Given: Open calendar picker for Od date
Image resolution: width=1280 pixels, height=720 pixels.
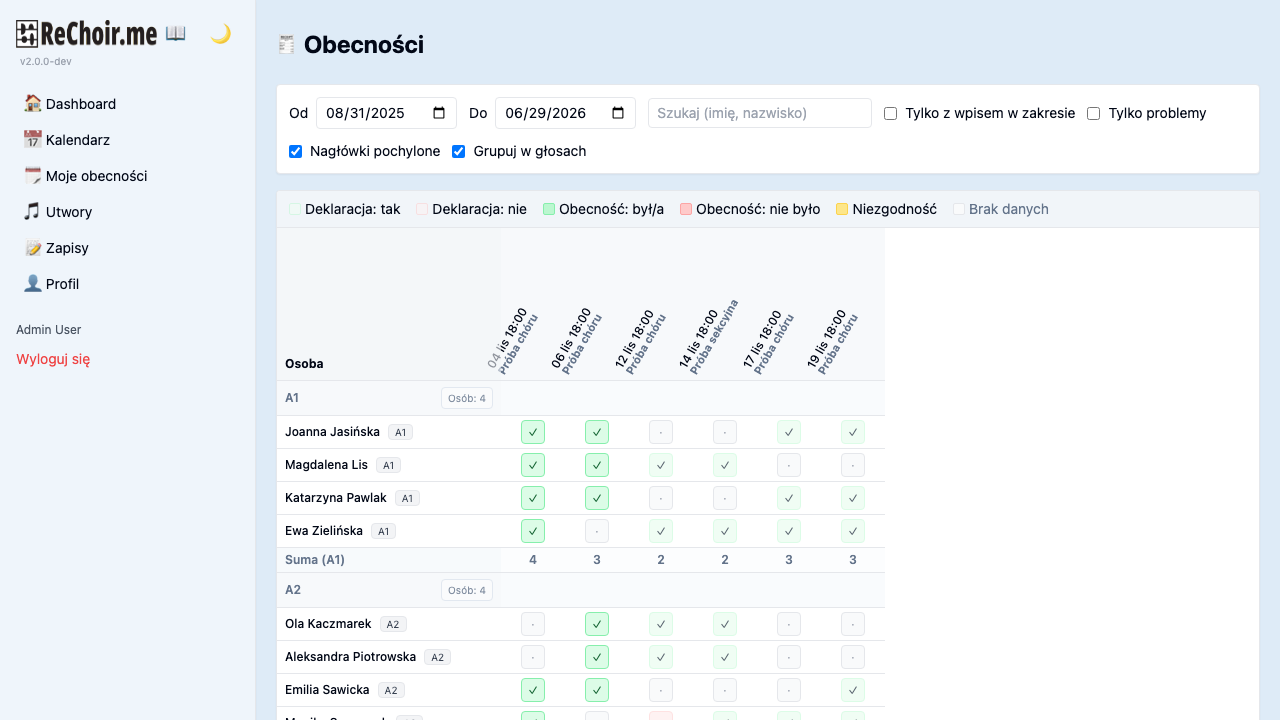Looking at the screenshot, I should (439, 113).
